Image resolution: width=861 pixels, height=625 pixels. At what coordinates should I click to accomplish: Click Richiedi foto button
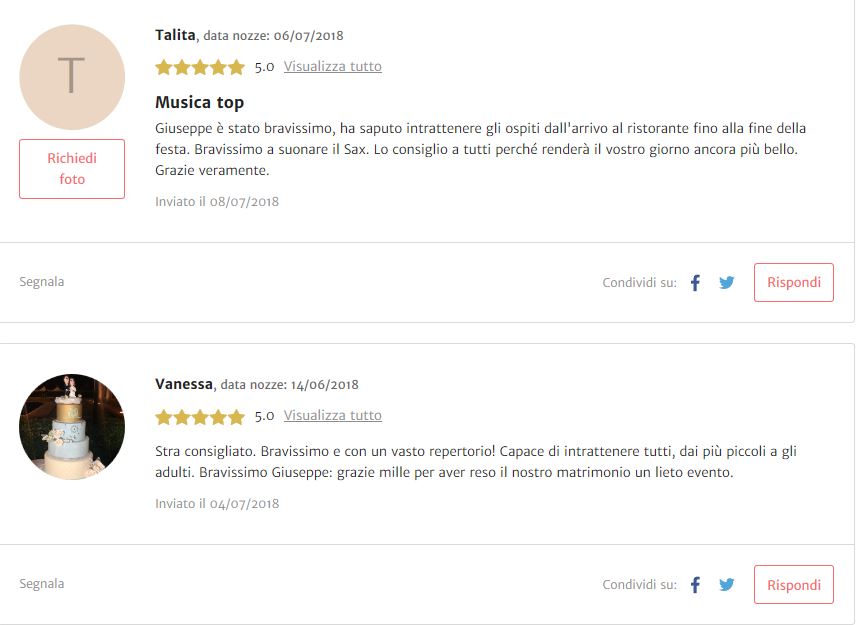click(72, 169)
